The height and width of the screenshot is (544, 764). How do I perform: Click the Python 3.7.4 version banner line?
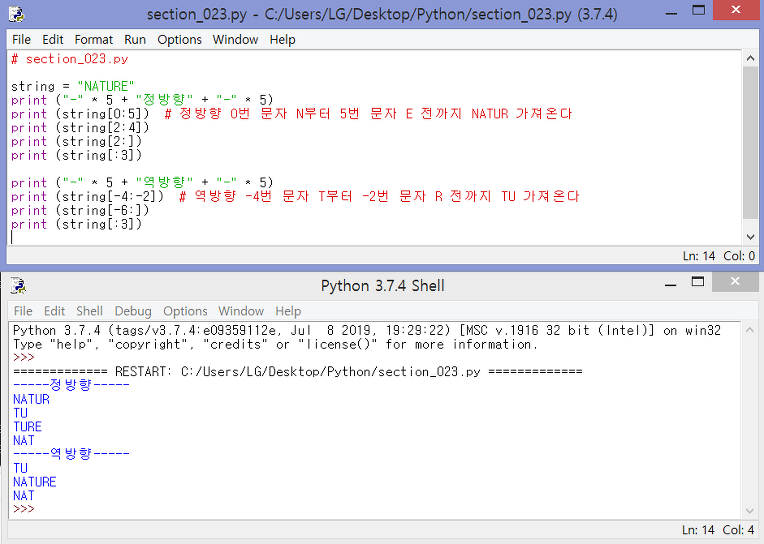click(367, 330)
